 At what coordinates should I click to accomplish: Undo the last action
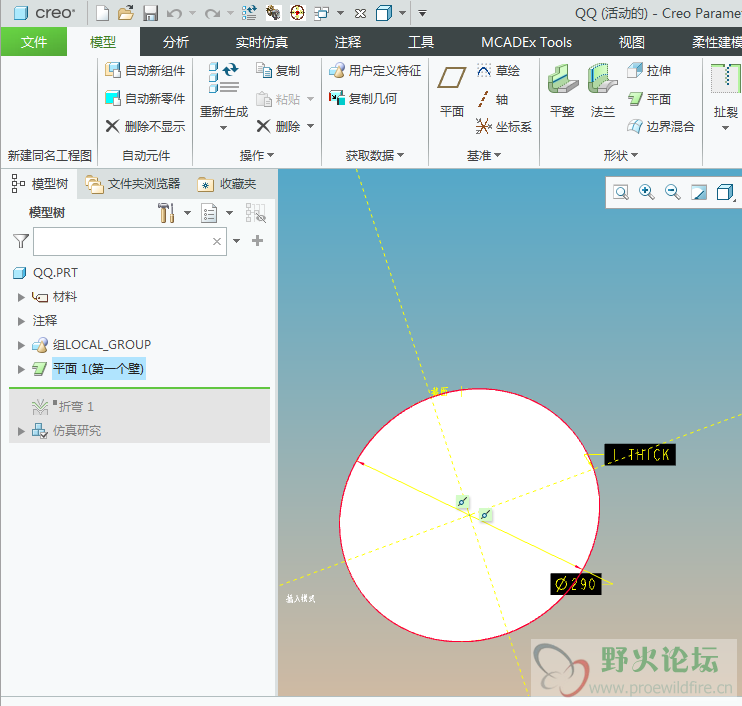[x=174, y=13]
